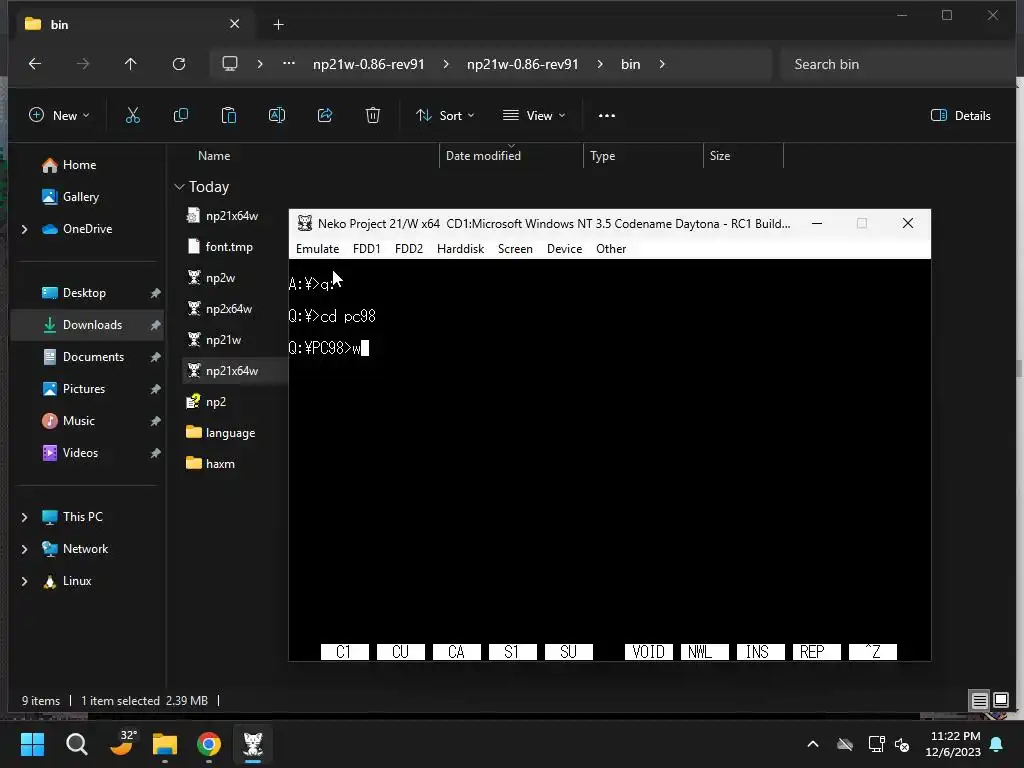Expand Network tree node
Screen dimensions: 1024x768
(25, 549)
